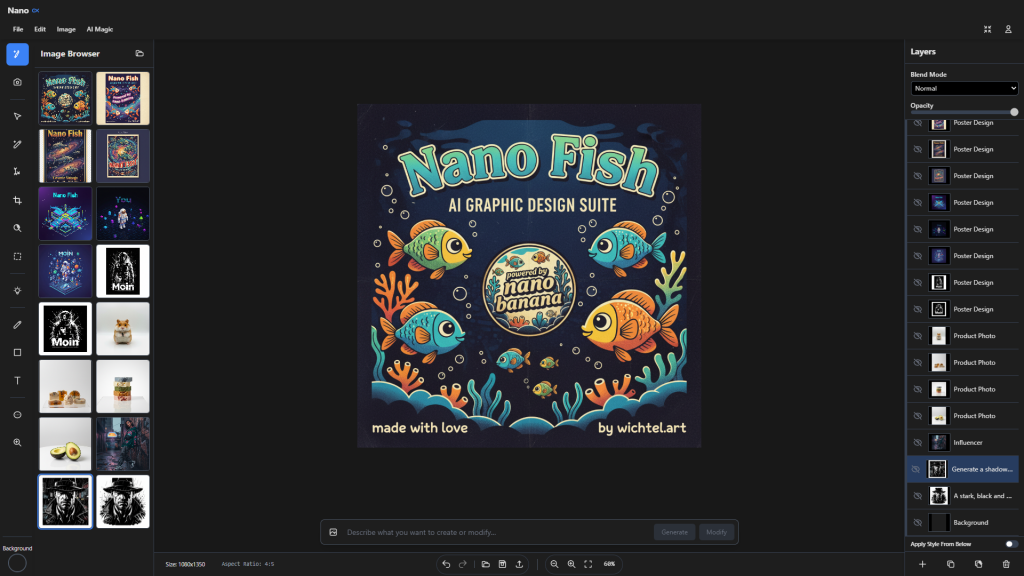Click the Export upload icon

[x=520, y=563]
